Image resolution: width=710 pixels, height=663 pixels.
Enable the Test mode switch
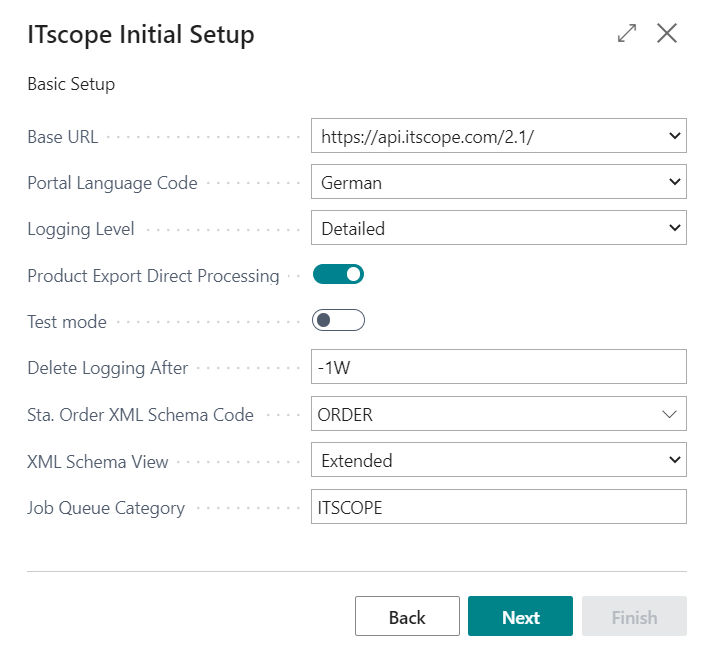[x=338, y=321]
